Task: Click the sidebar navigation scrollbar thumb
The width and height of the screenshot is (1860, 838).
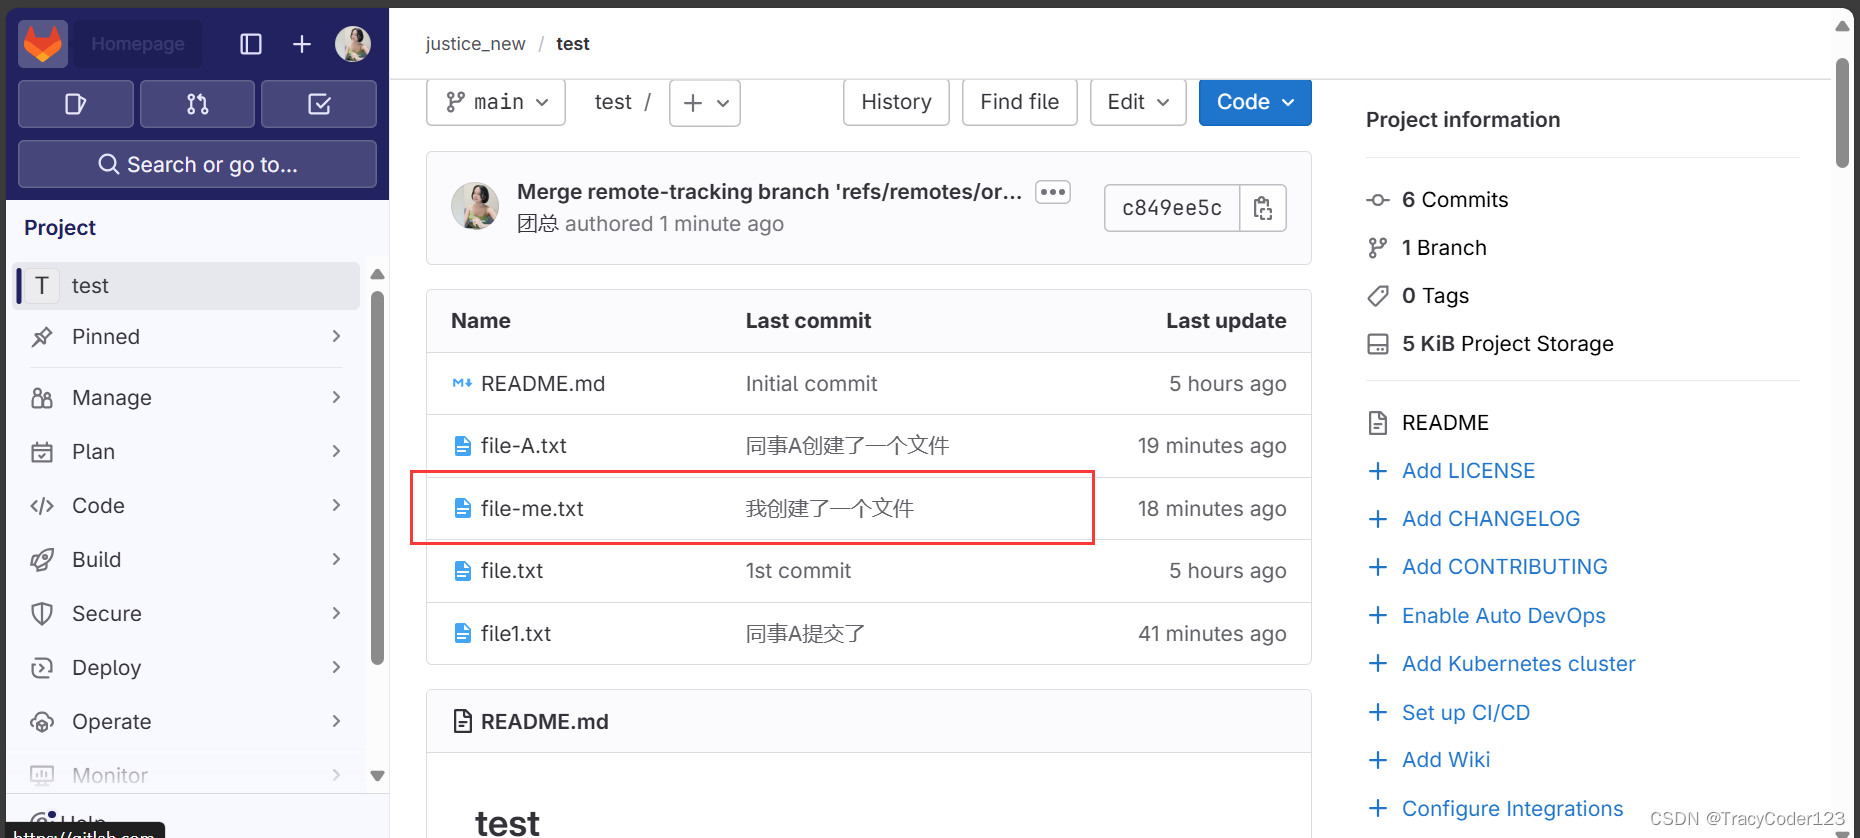Action: [x=377, y=478]
